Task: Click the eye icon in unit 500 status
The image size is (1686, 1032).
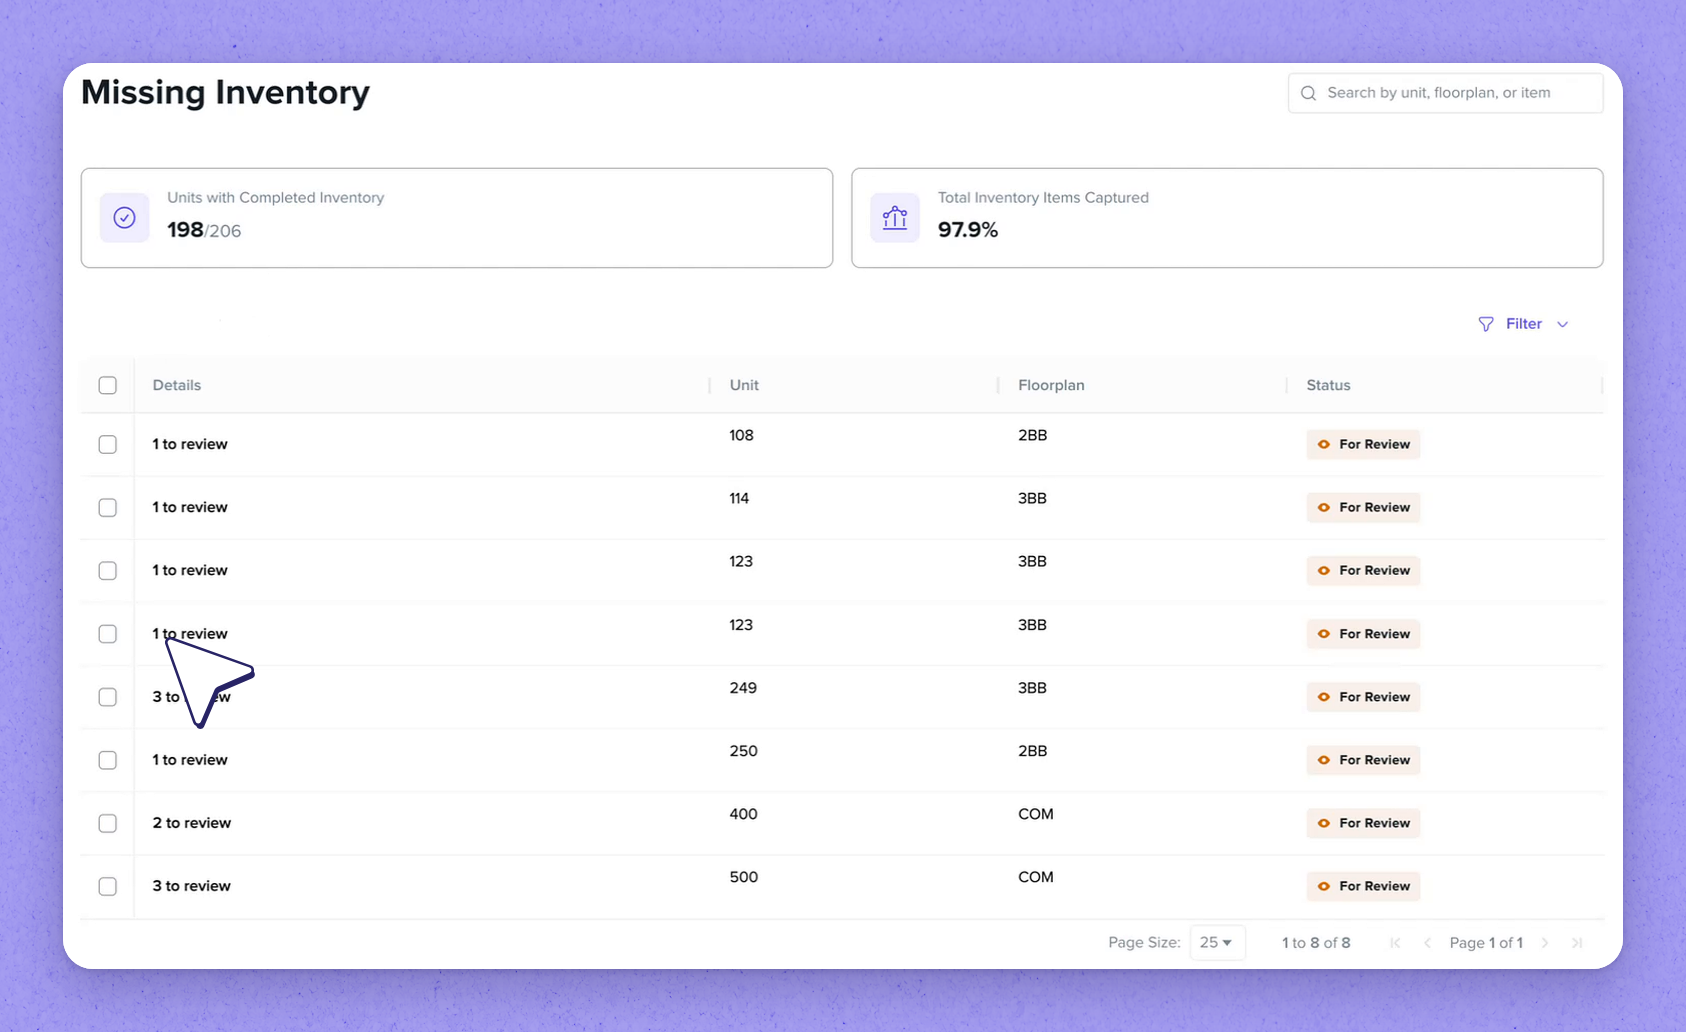Action: [1323, 886]
